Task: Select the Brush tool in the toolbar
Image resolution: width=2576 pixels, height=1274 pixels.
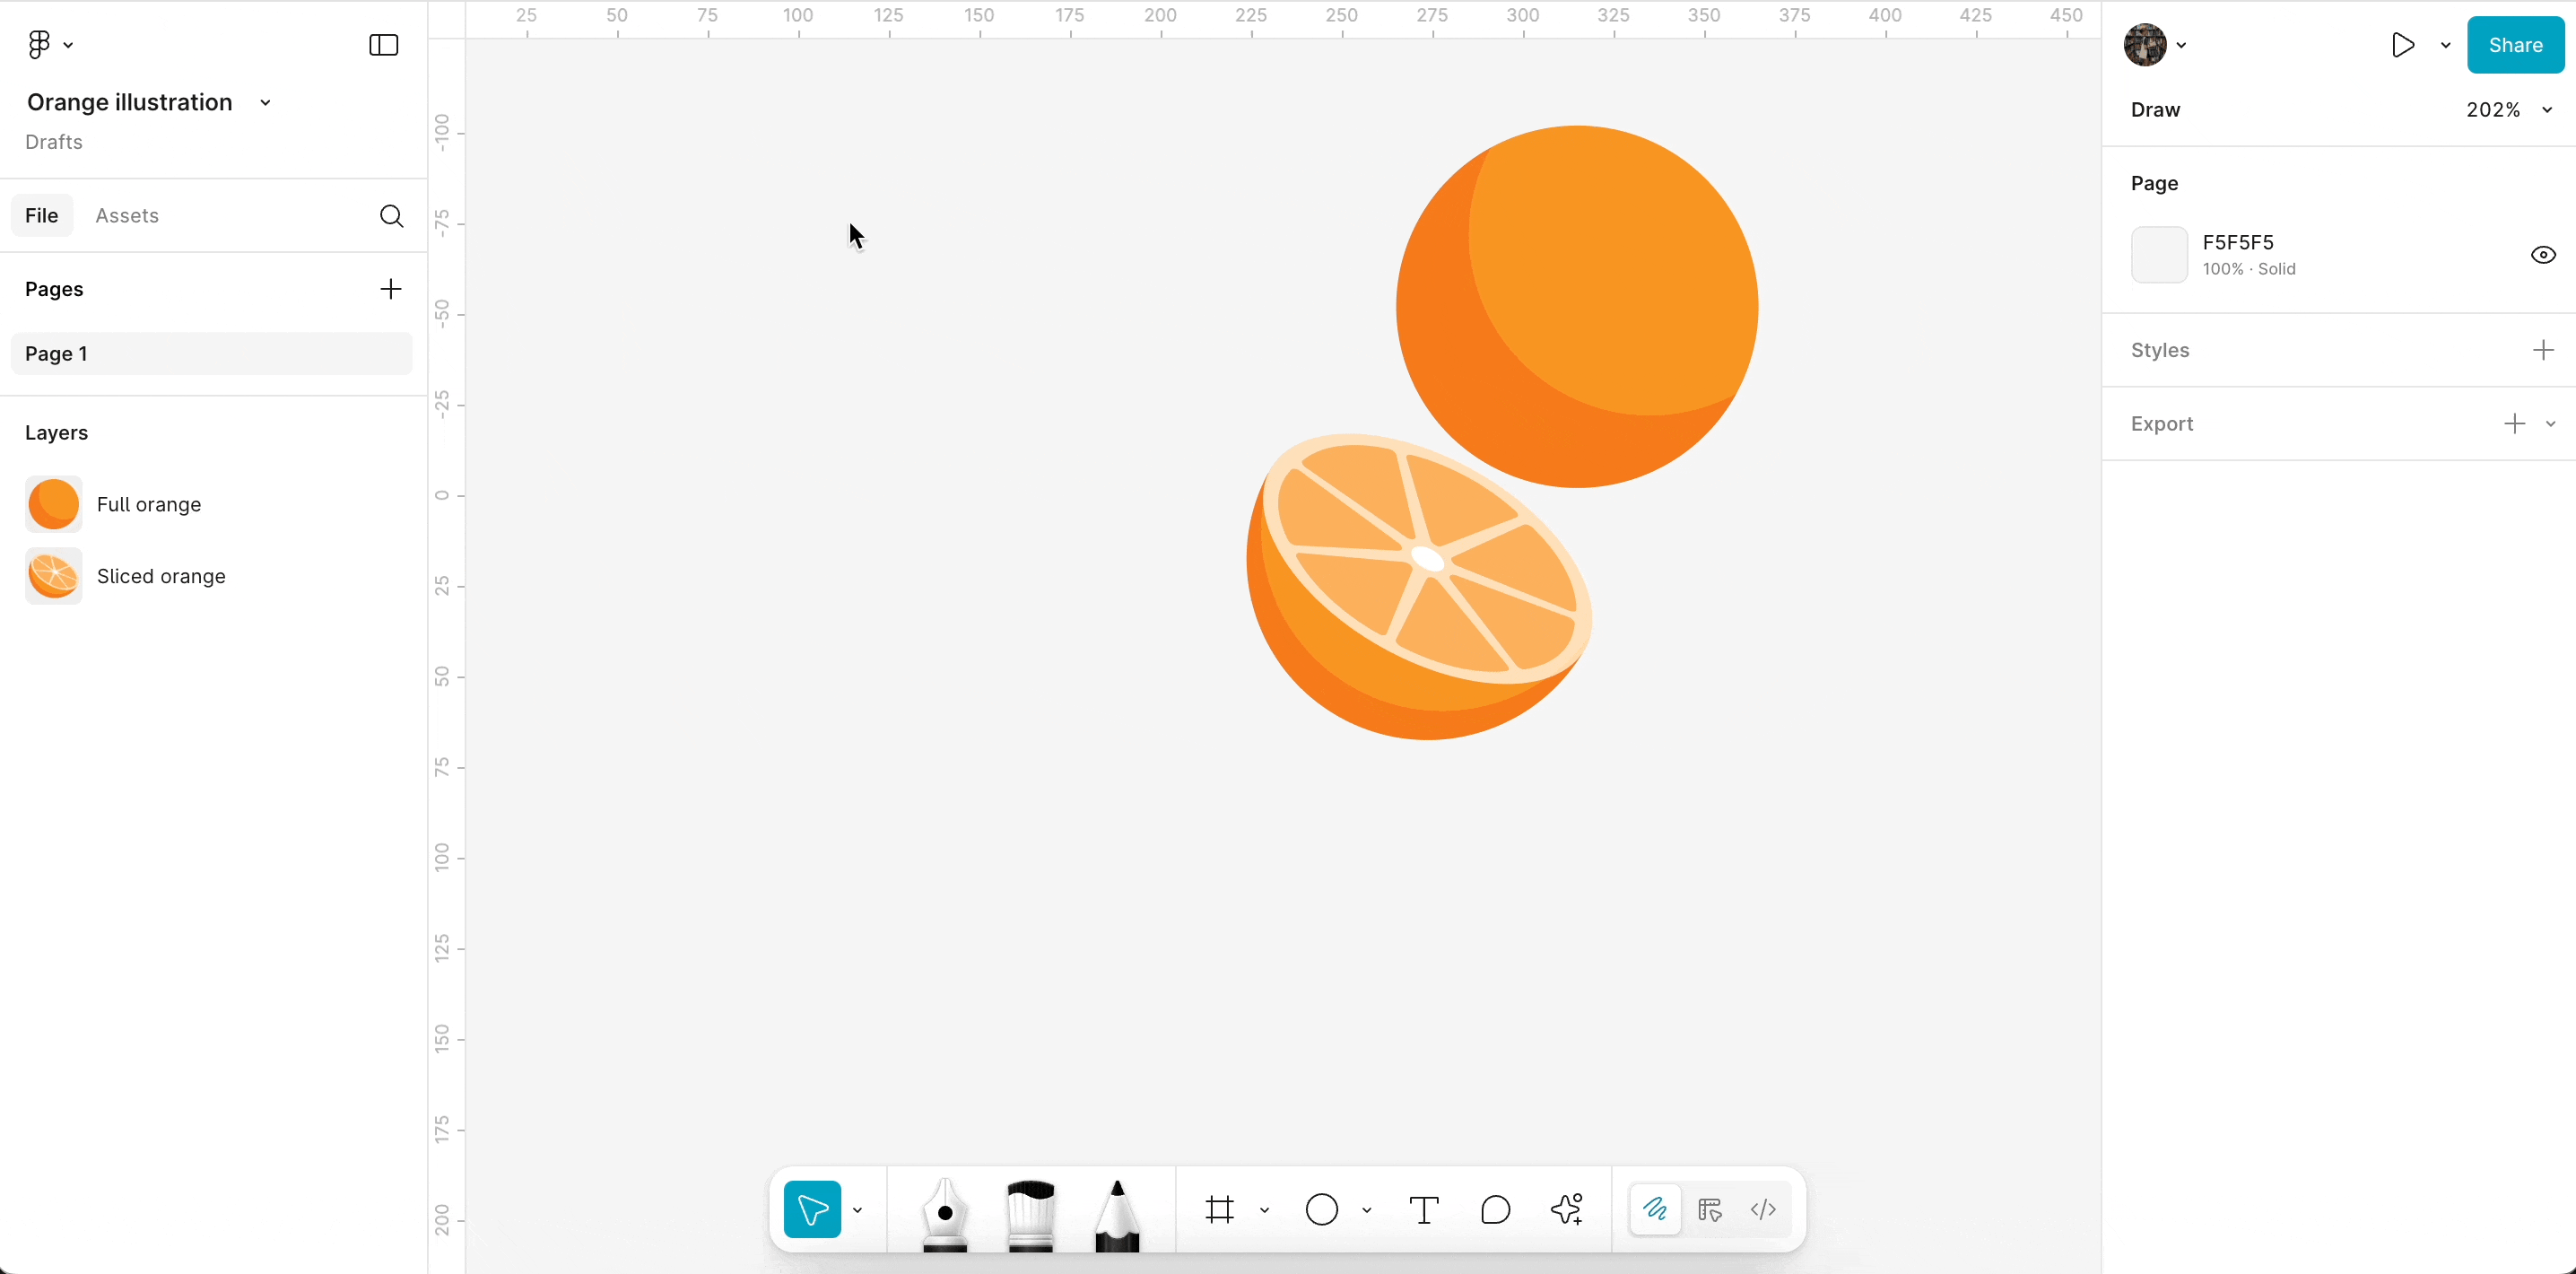Action: (x=1030, y=1211)
